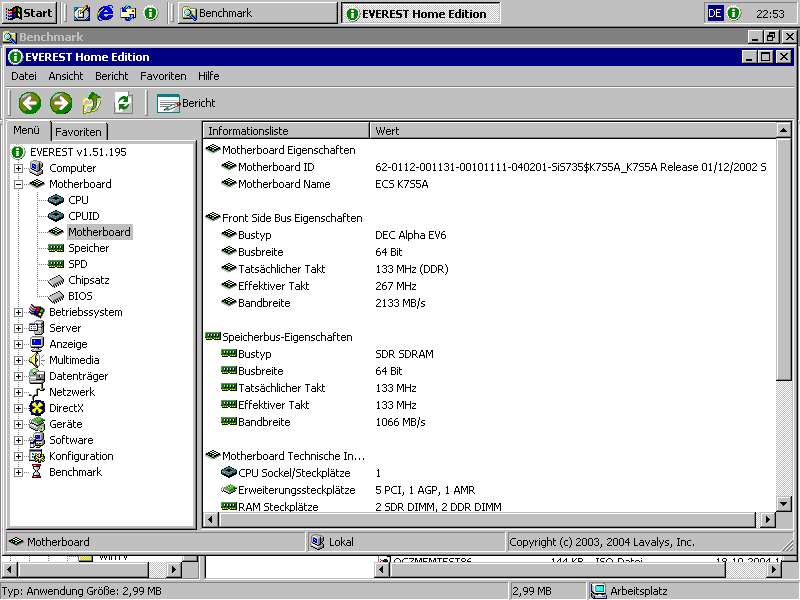800x600 pixels.
Task: Expand the DirectX node
Action: [18, 408]
